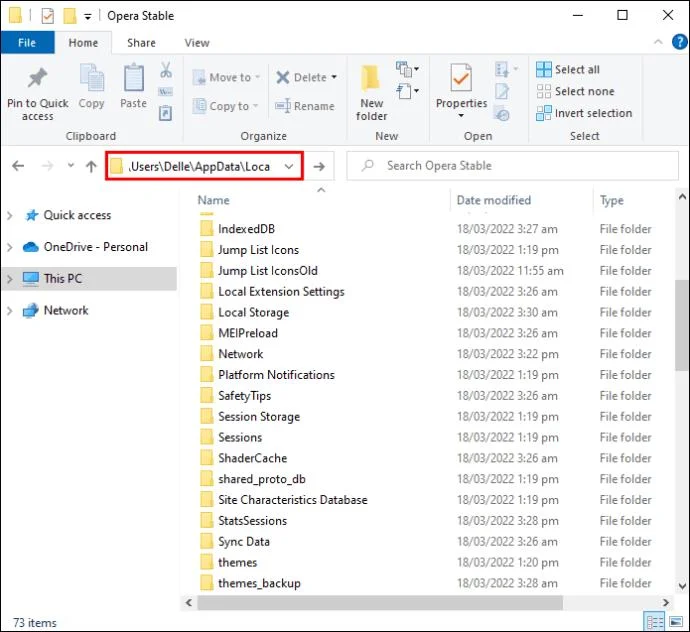Viewport: 690px width, 632px height.
Task: Open the Help question mark icon
Action: (x=679, y=42)
